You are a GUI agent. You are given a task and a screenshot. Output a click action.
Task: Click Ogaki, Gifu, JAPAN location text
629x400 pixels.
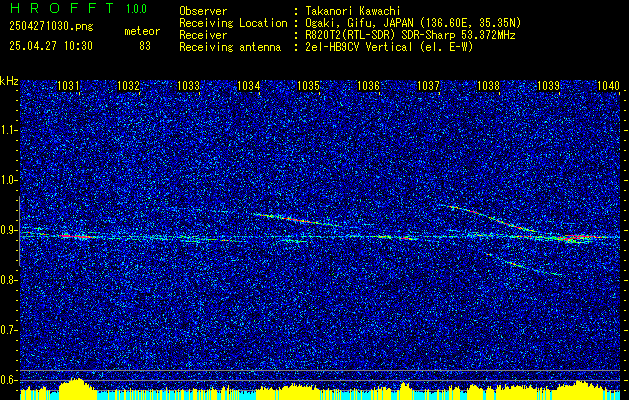point(413,23)
